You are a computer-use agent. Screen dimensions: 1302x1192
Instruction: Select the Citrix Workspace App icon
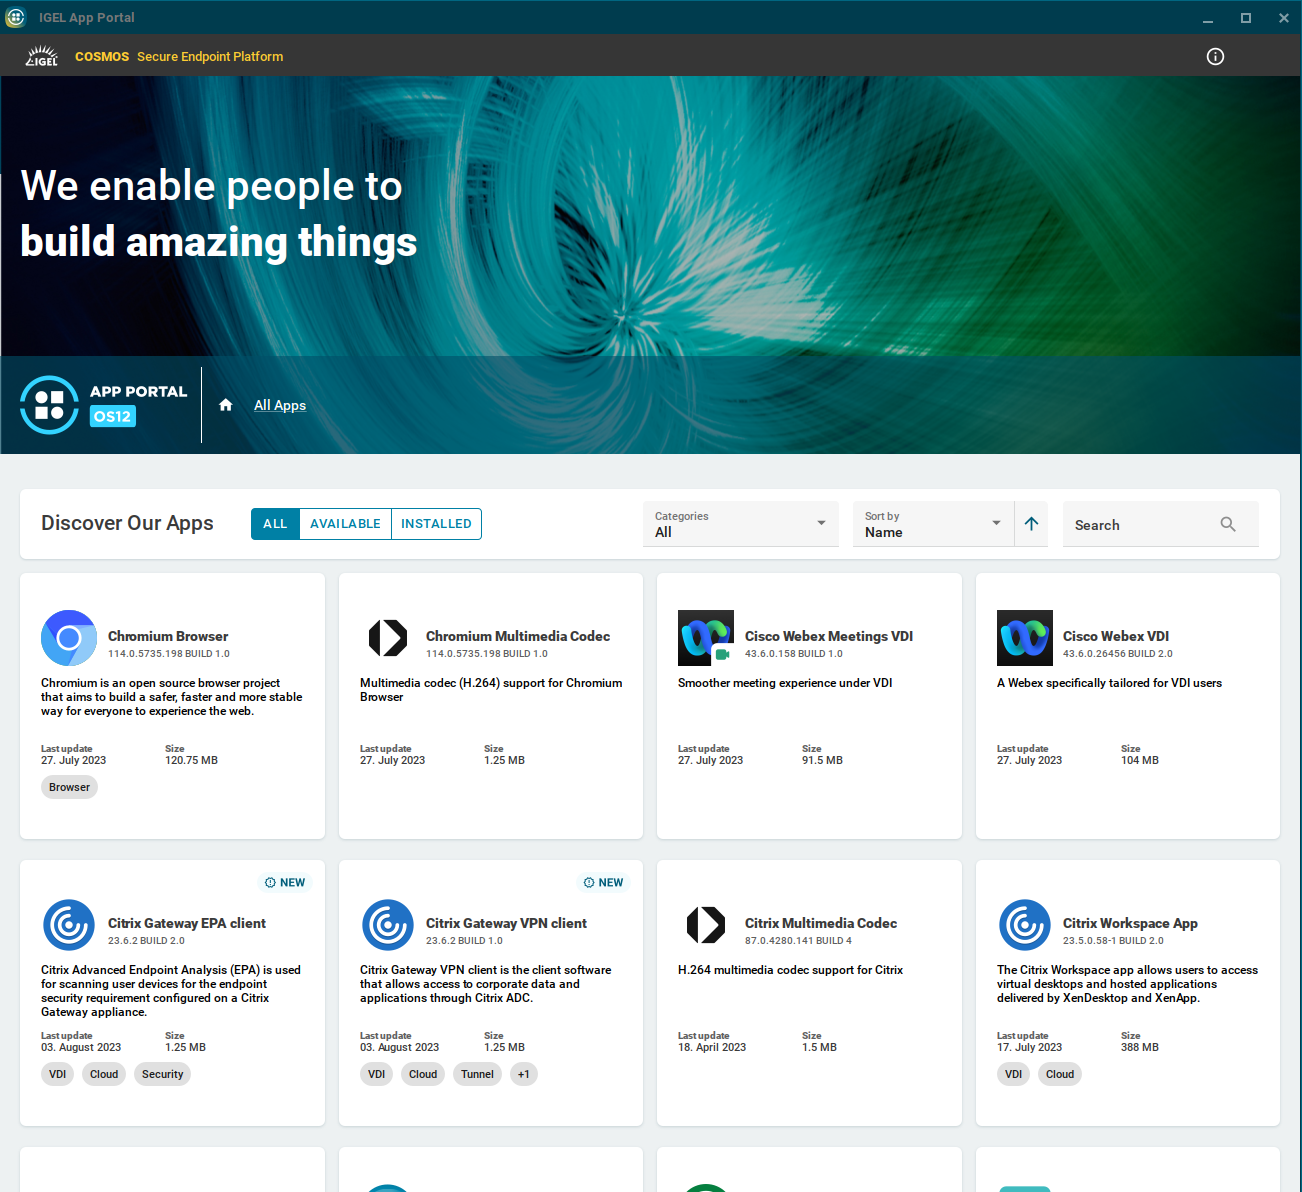1024,925
